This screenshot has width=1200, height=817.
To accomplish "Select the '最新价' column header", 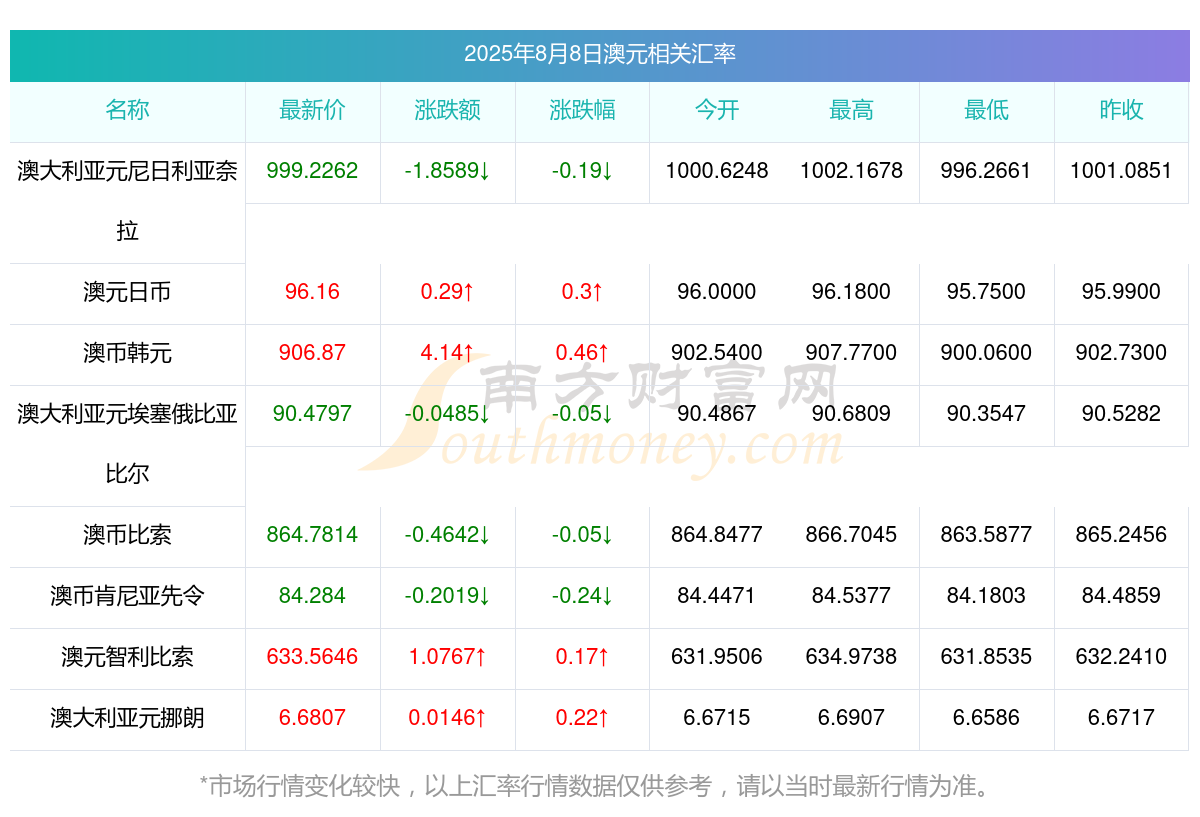I will (313, 110).
